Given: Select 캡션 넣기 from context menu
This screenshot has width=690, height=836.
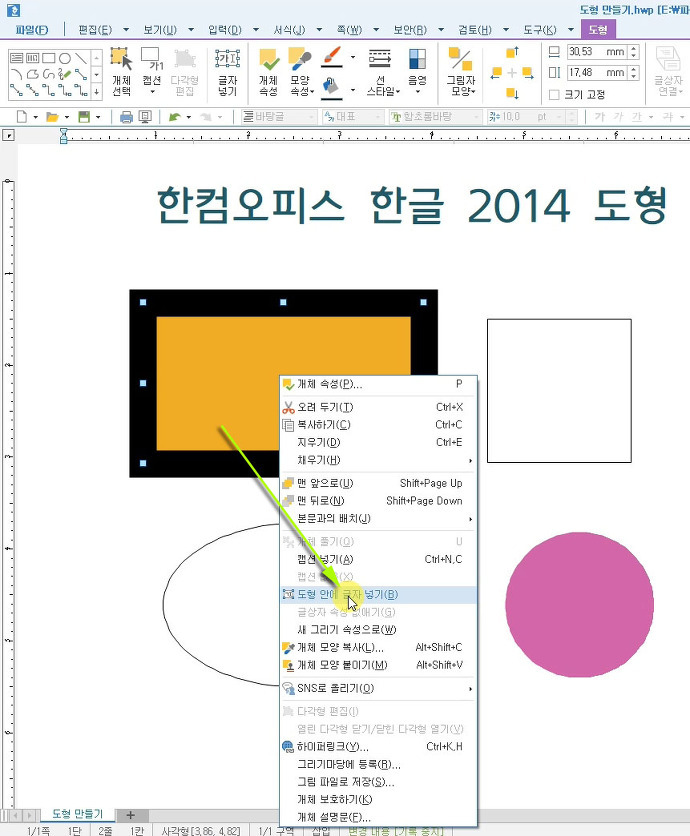Looking at the screenshot, I should pos(378,559).
